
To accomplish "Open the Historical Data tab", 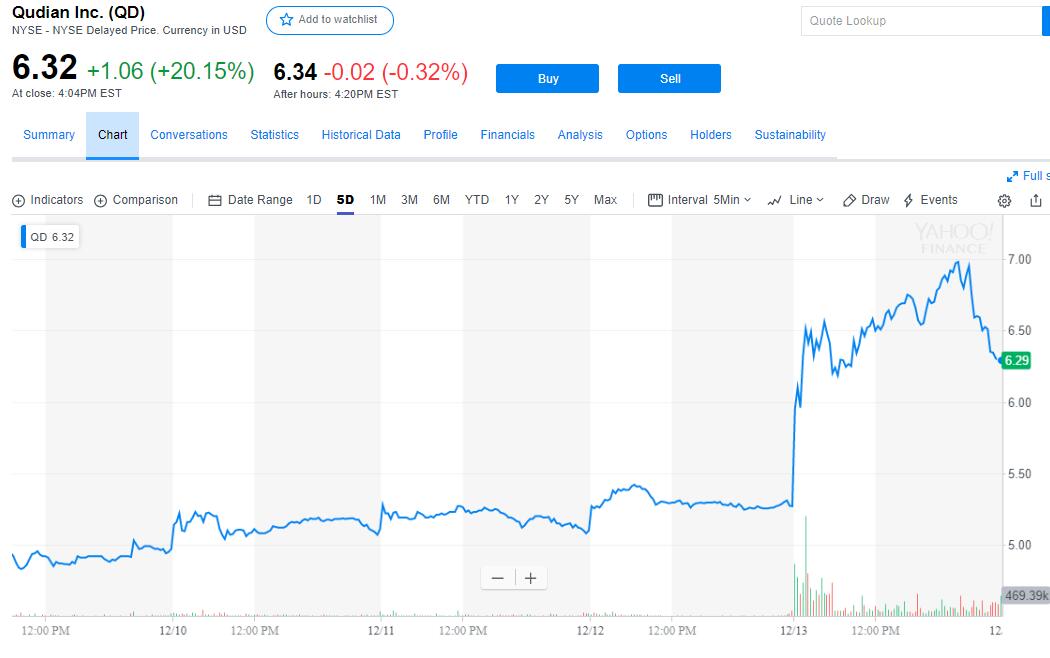I will click(x=361, y=135).
